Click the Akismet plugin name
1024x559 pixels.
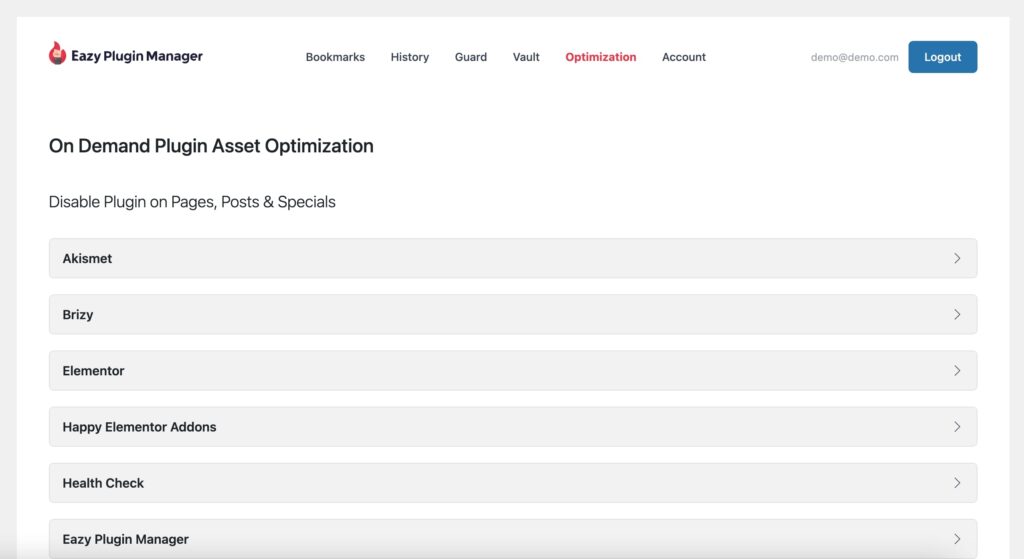coord(87,259)
